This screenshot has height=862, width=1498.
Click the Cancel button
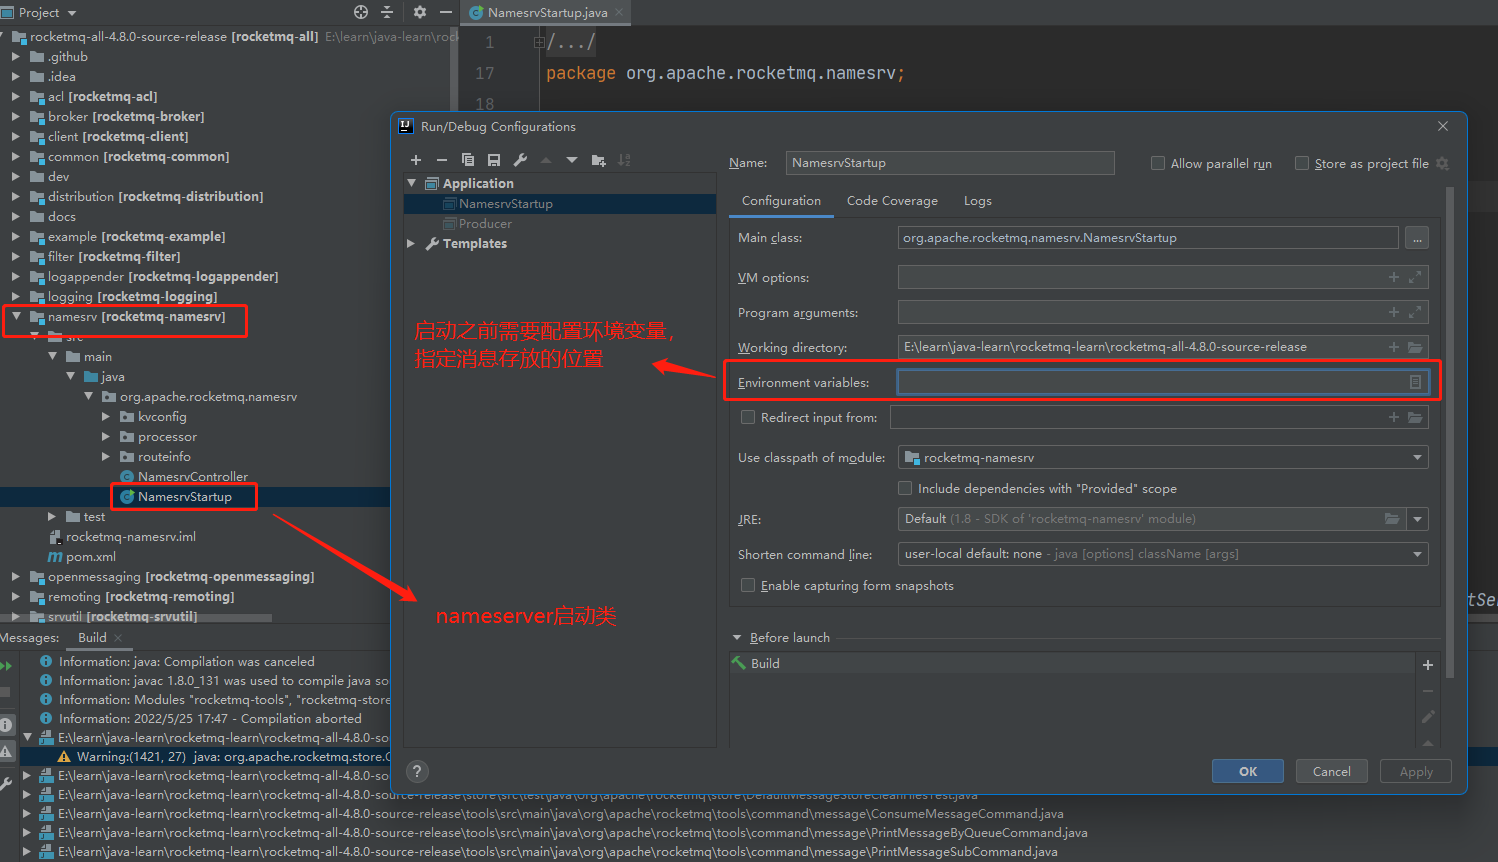tap(1332, 771)
